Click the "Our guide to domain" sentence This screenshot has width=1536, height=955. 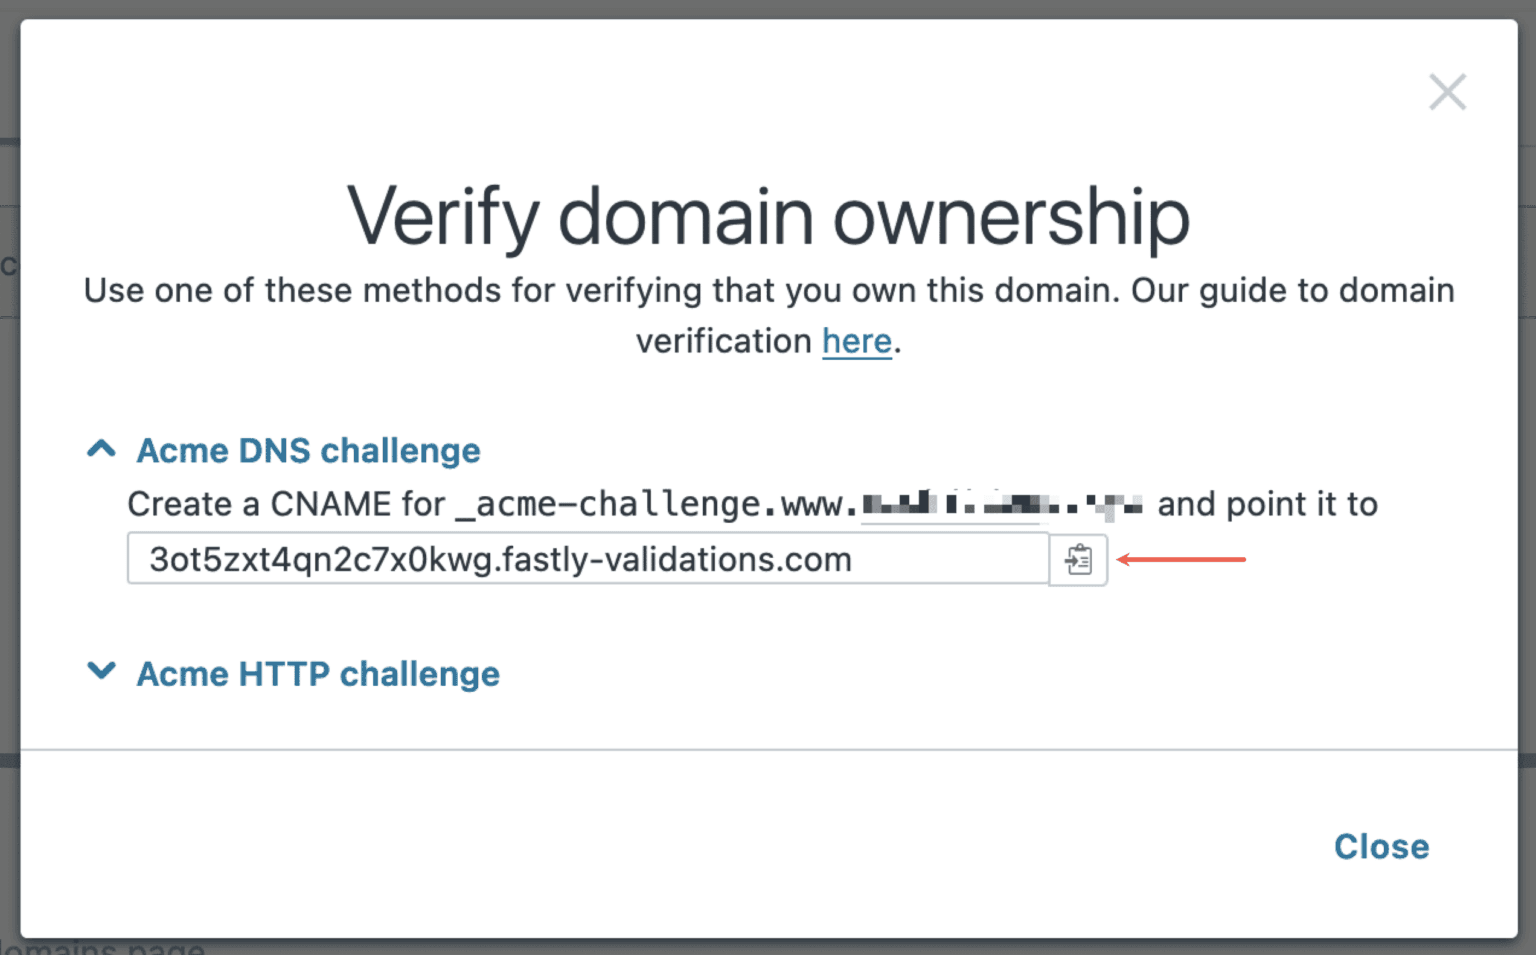point(1292,291)
